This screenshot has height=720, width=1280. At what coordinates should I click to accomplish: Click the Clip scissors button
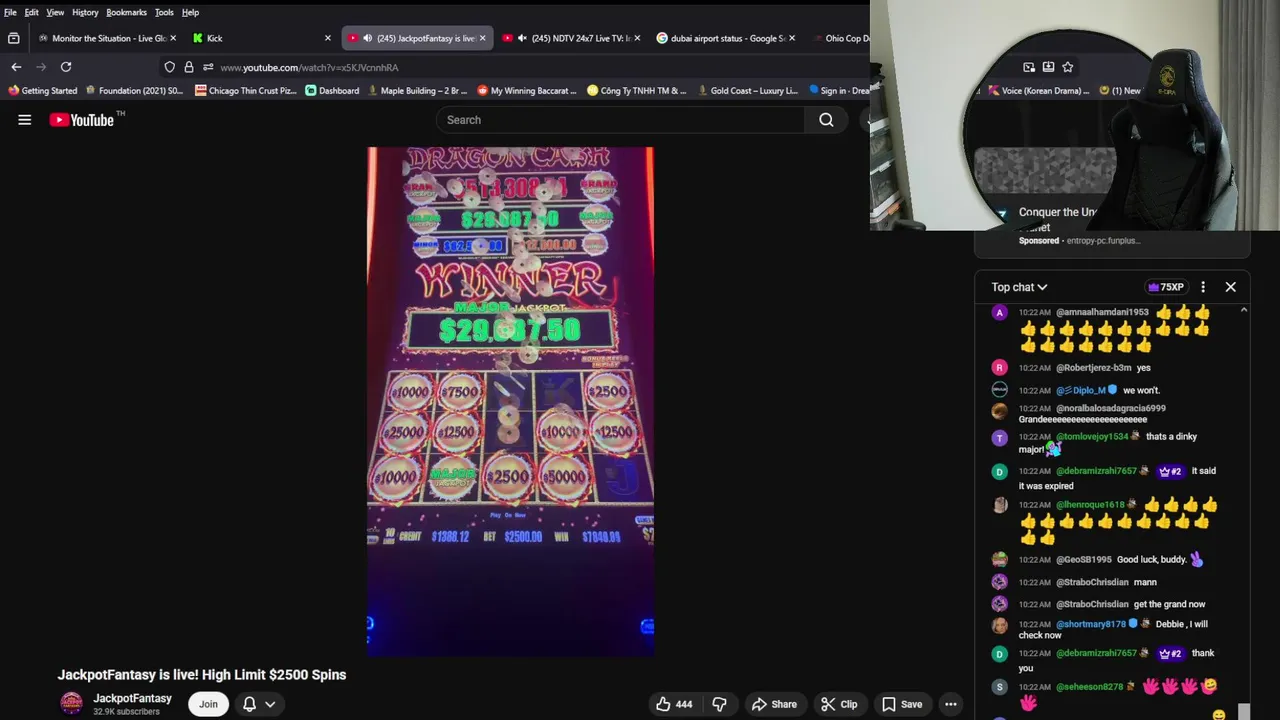pos(839,704)
